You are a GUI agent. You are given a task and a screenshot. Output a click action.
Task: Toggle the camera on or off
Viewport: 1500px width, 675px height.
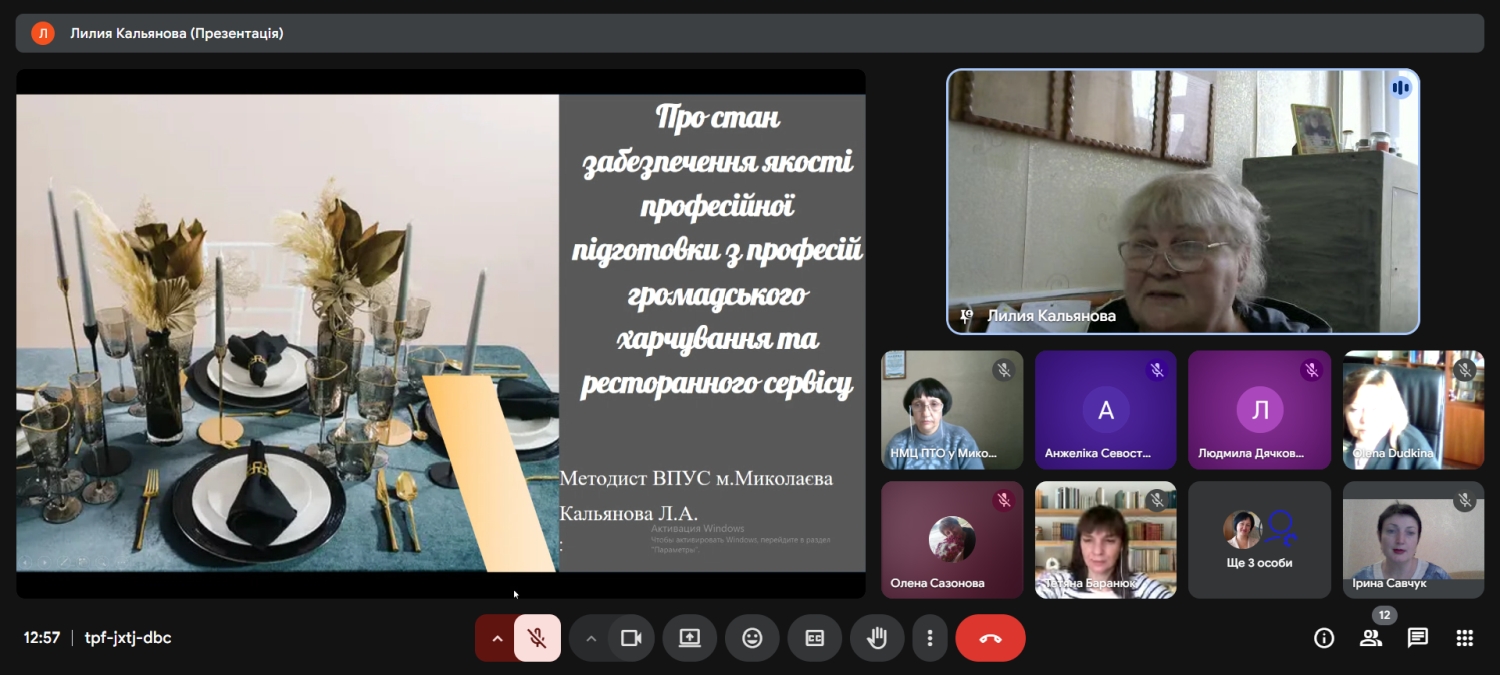[x=631, y=638]
